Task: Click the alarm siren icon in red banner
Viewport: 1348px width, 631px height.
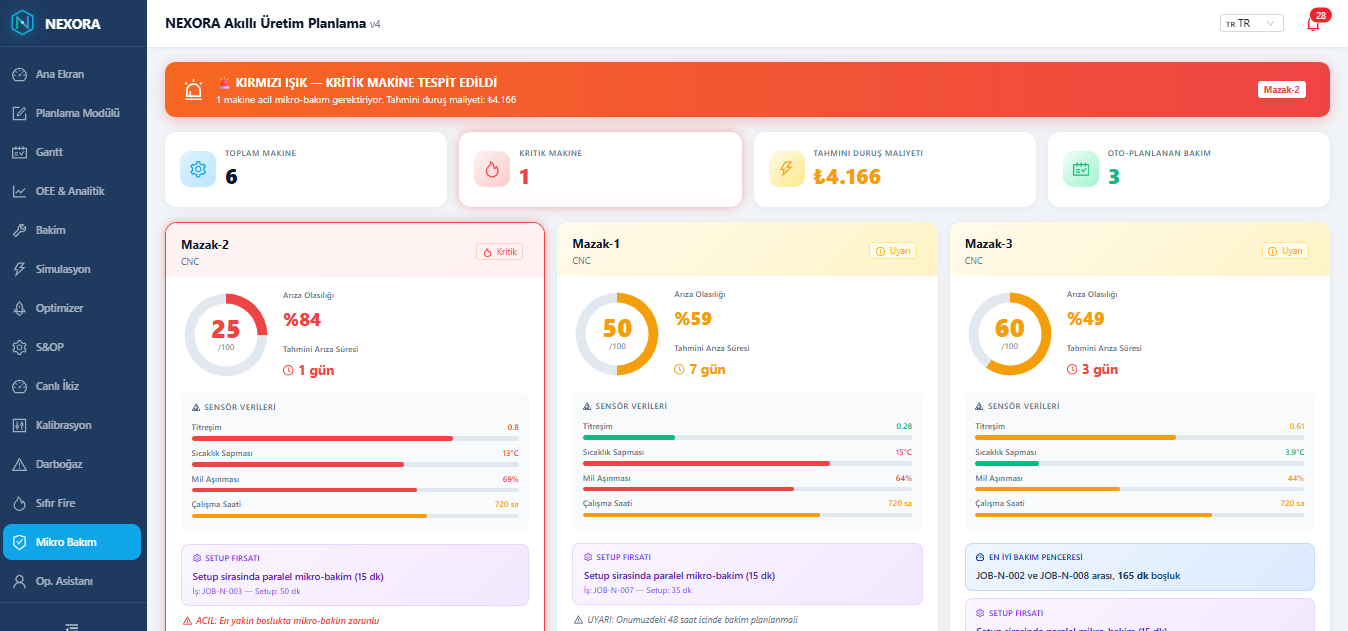Action: coord(194,90)
